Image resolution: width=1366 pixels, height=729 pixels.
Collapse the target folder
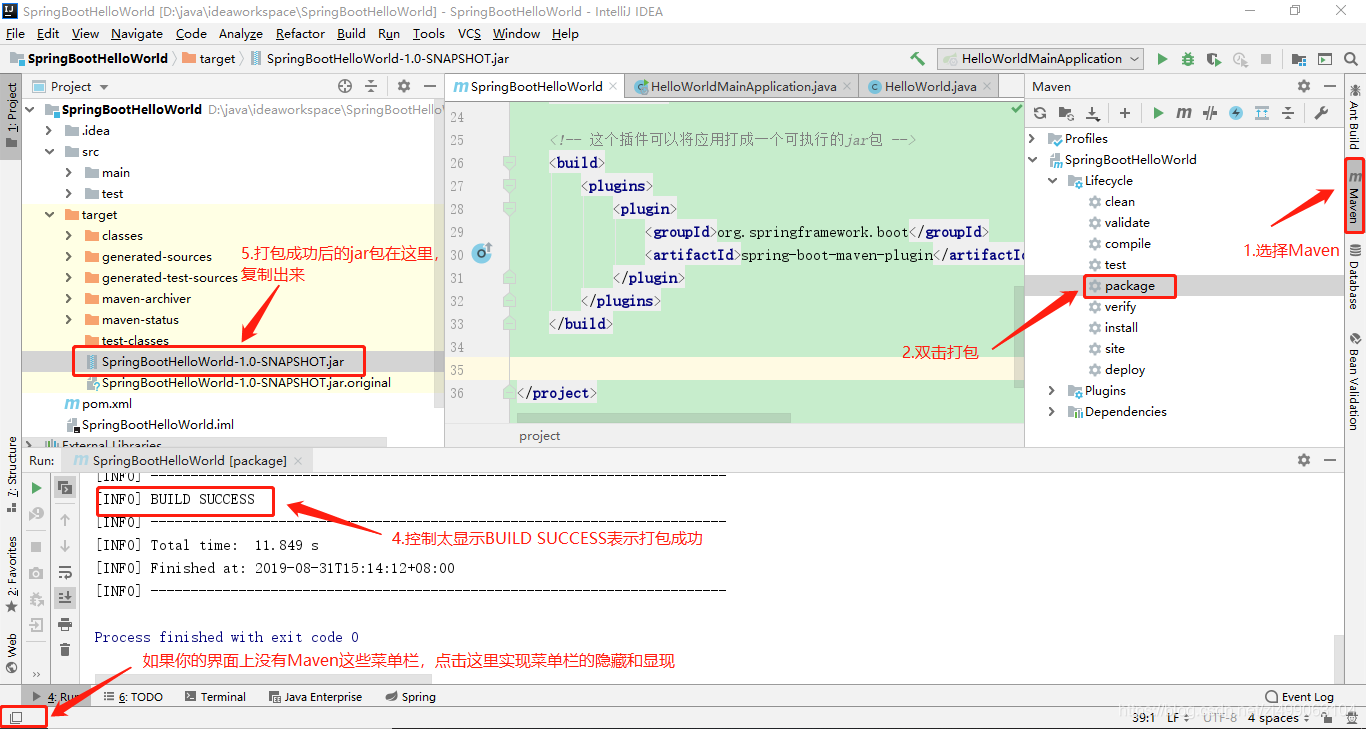[x=49, y=215]
